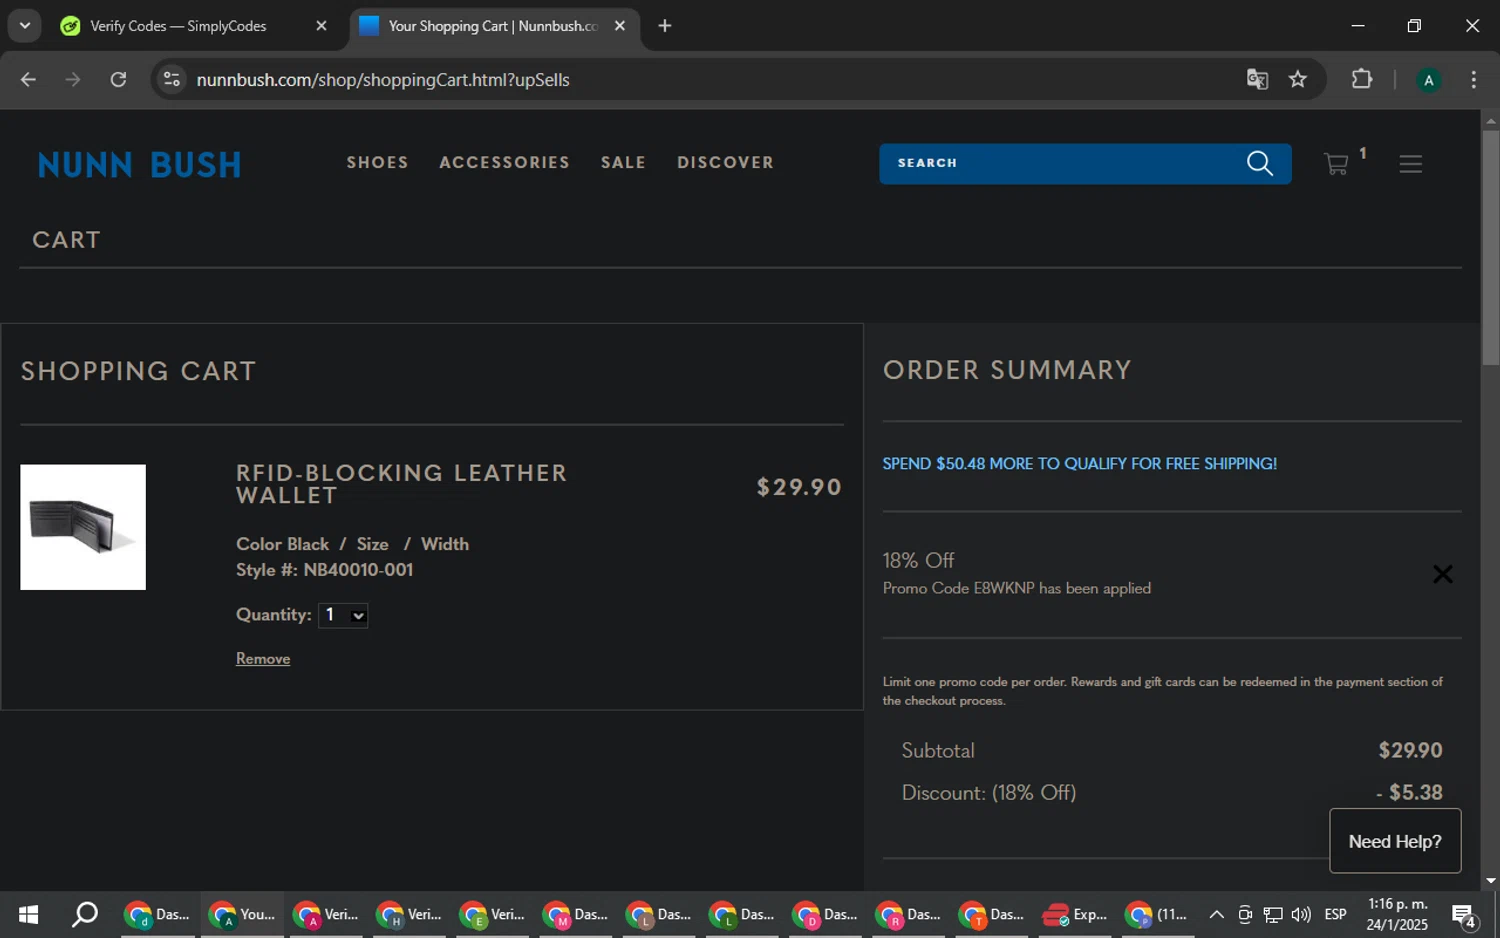Click the page vertical scrollbar

[x=1491, y=247]
